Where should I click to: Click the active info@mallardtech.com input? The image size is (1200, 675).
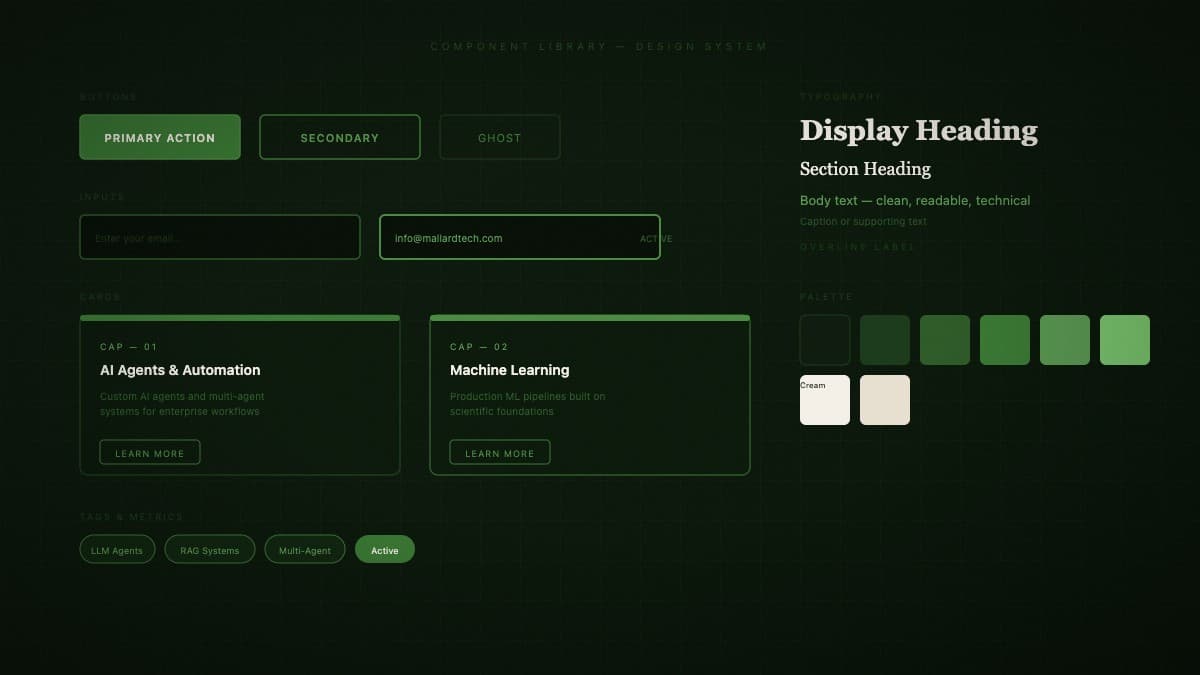tap(519, 237)
